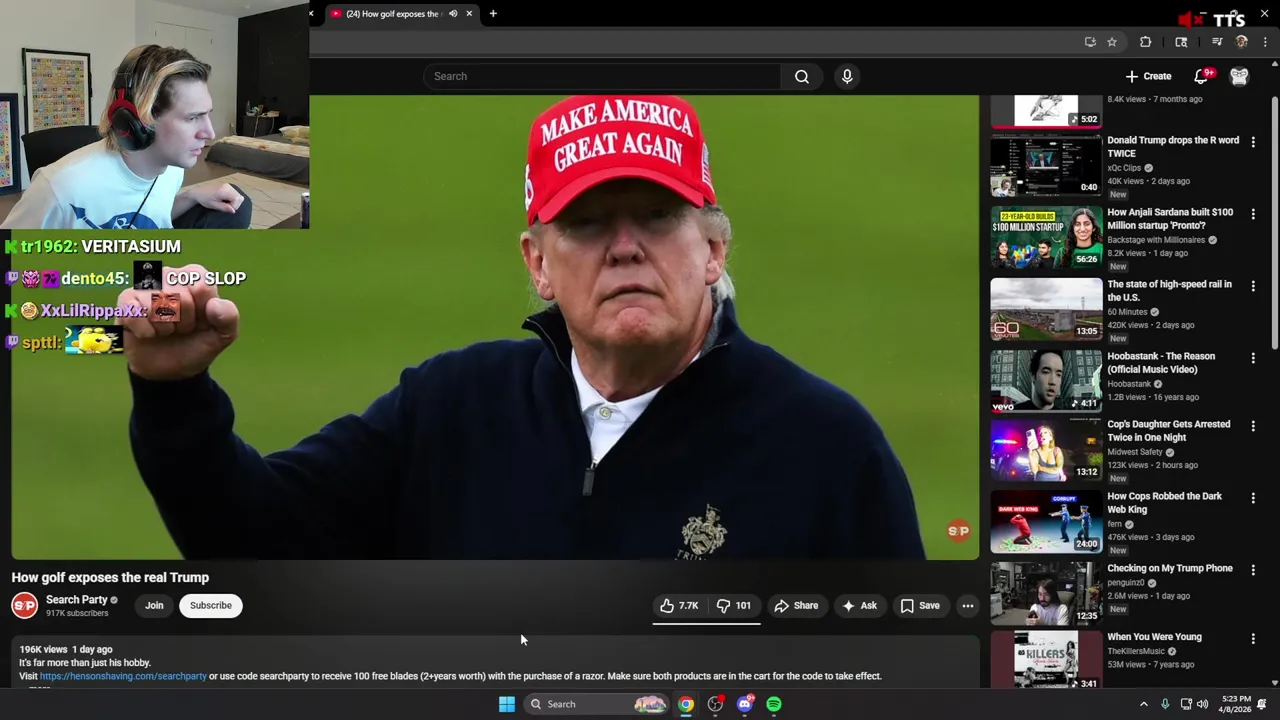Click the penguinz0 channel name
The width and height of the screenshot is (1280, 720).
point(1125,583)
